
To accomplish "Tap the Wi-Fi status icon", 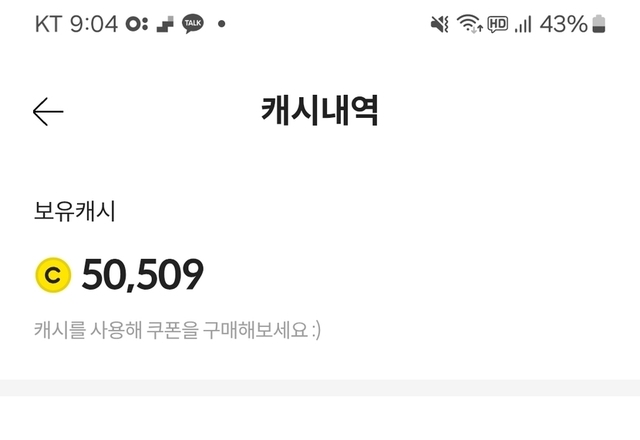I will coord(469,24).
